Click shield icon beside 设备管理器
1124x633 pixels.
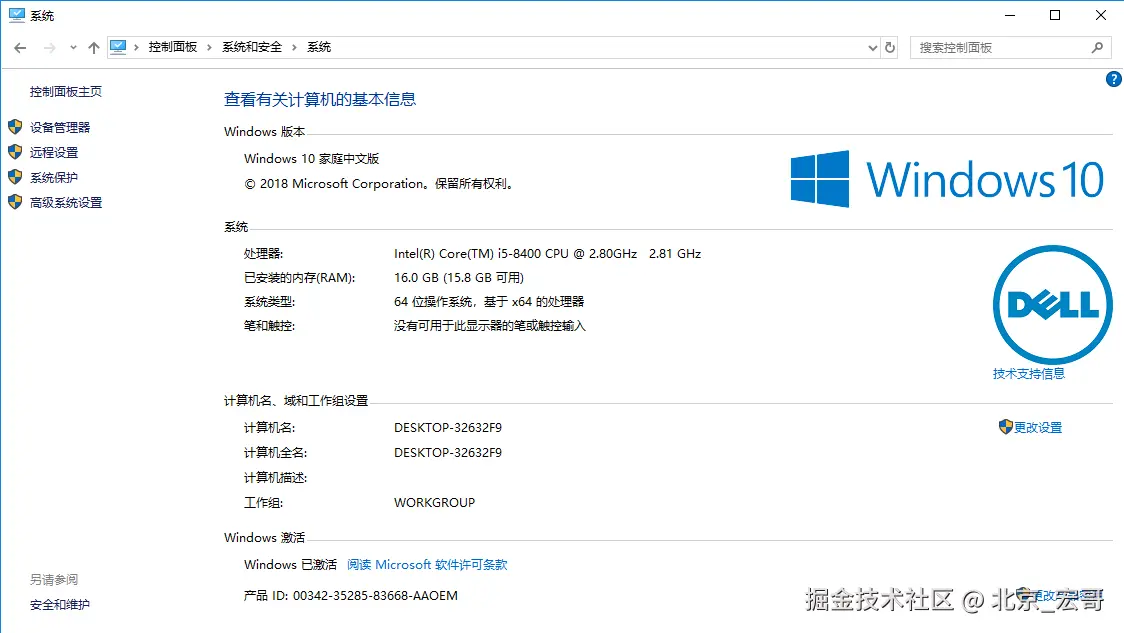[x=15, y=127]
